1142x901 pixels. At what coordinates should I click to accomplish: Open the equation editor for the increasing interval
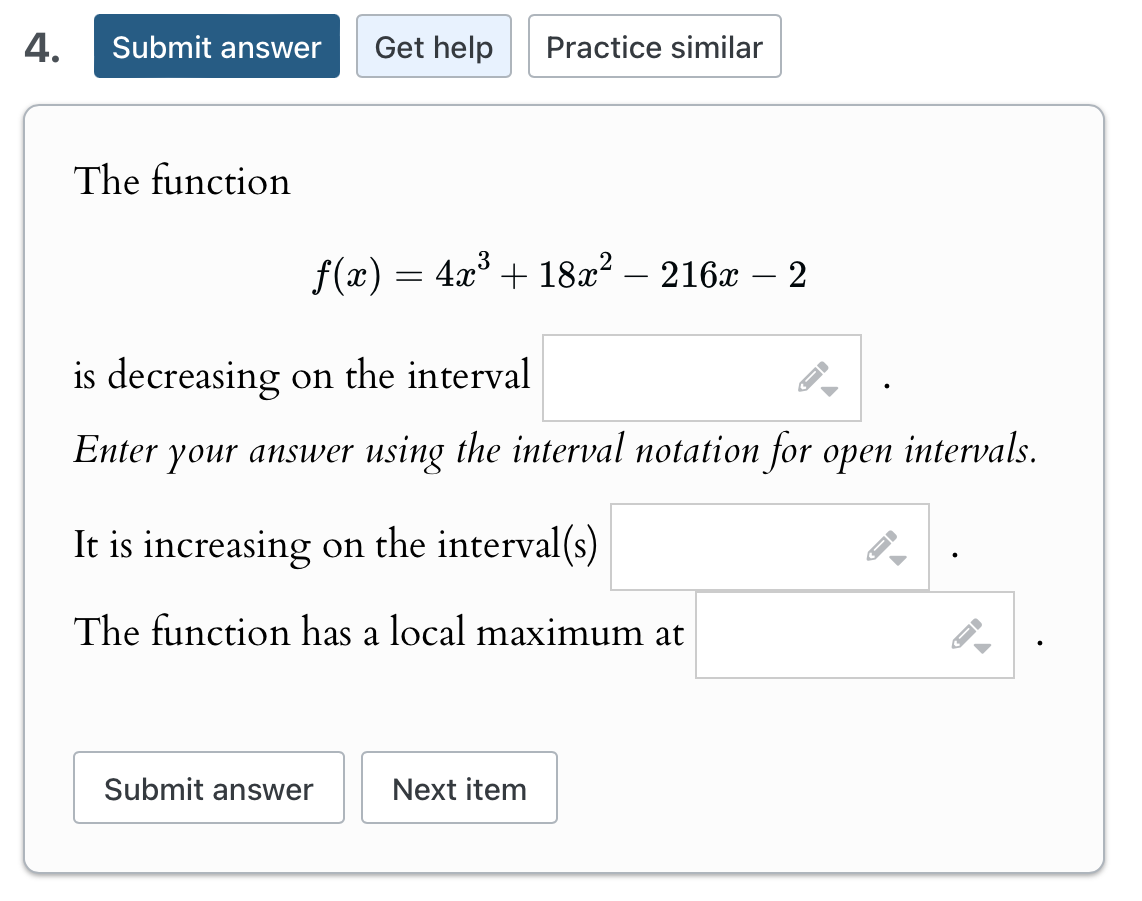point(882,545)
